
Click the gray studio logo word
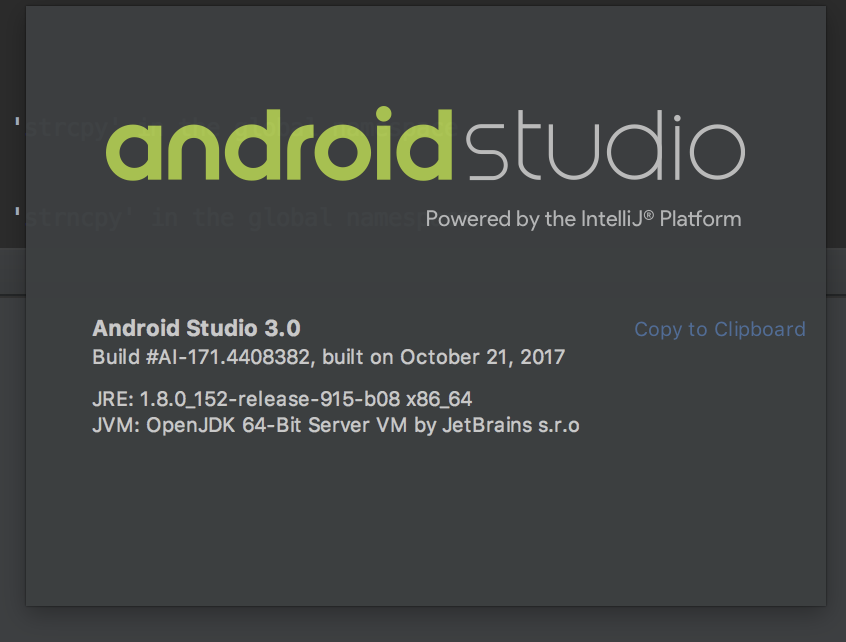[x=605, y=146]
